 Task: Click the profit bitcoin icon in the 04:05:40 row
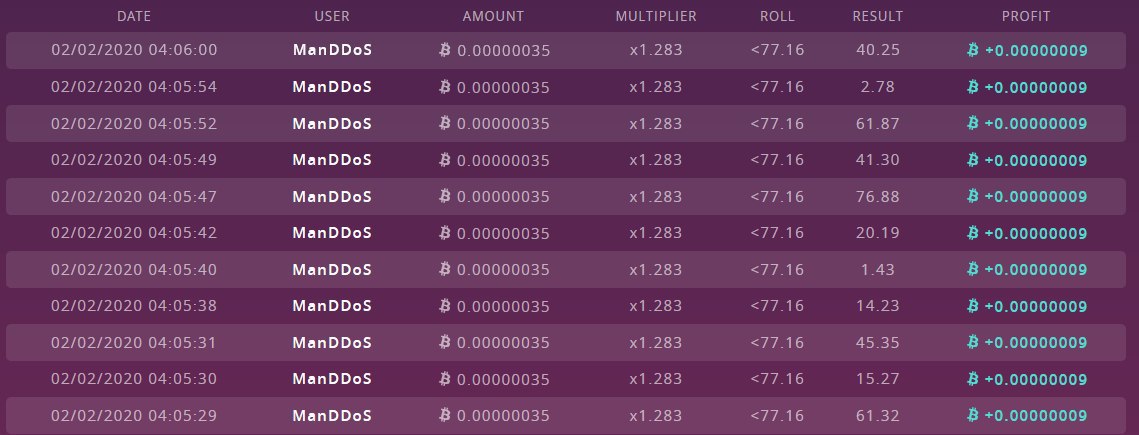click(x=973, y=269)
